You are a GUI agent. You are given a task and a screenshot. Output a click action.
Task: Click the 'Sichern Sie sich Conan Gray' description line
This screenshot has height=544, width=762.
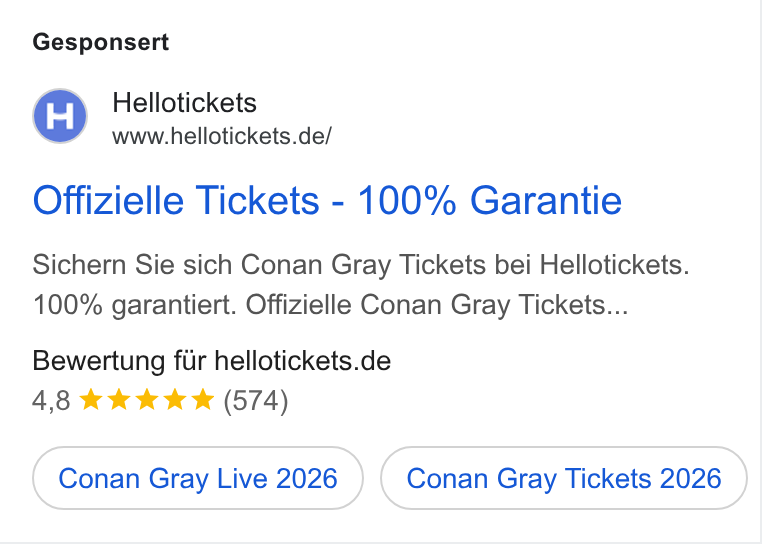click(361, 265)
